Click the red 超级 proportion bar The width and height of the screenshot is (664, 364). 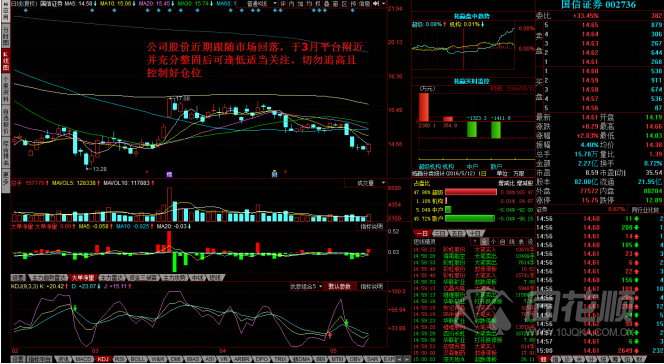point(470,192)
